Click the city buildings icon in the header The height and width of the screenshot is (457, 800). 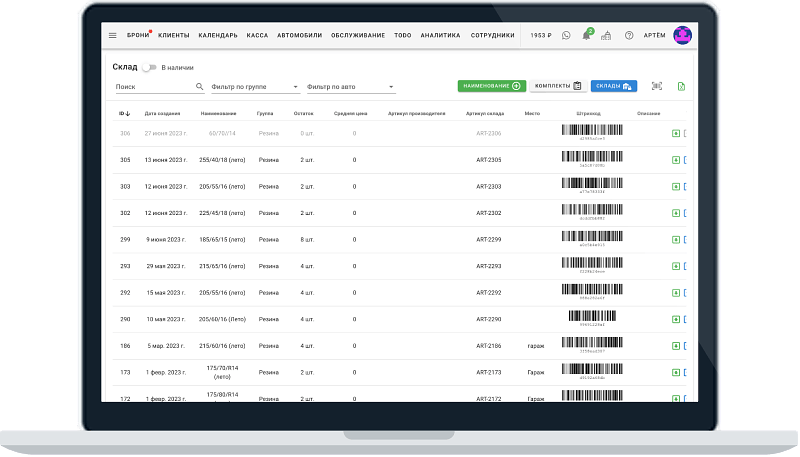[606, 35]
